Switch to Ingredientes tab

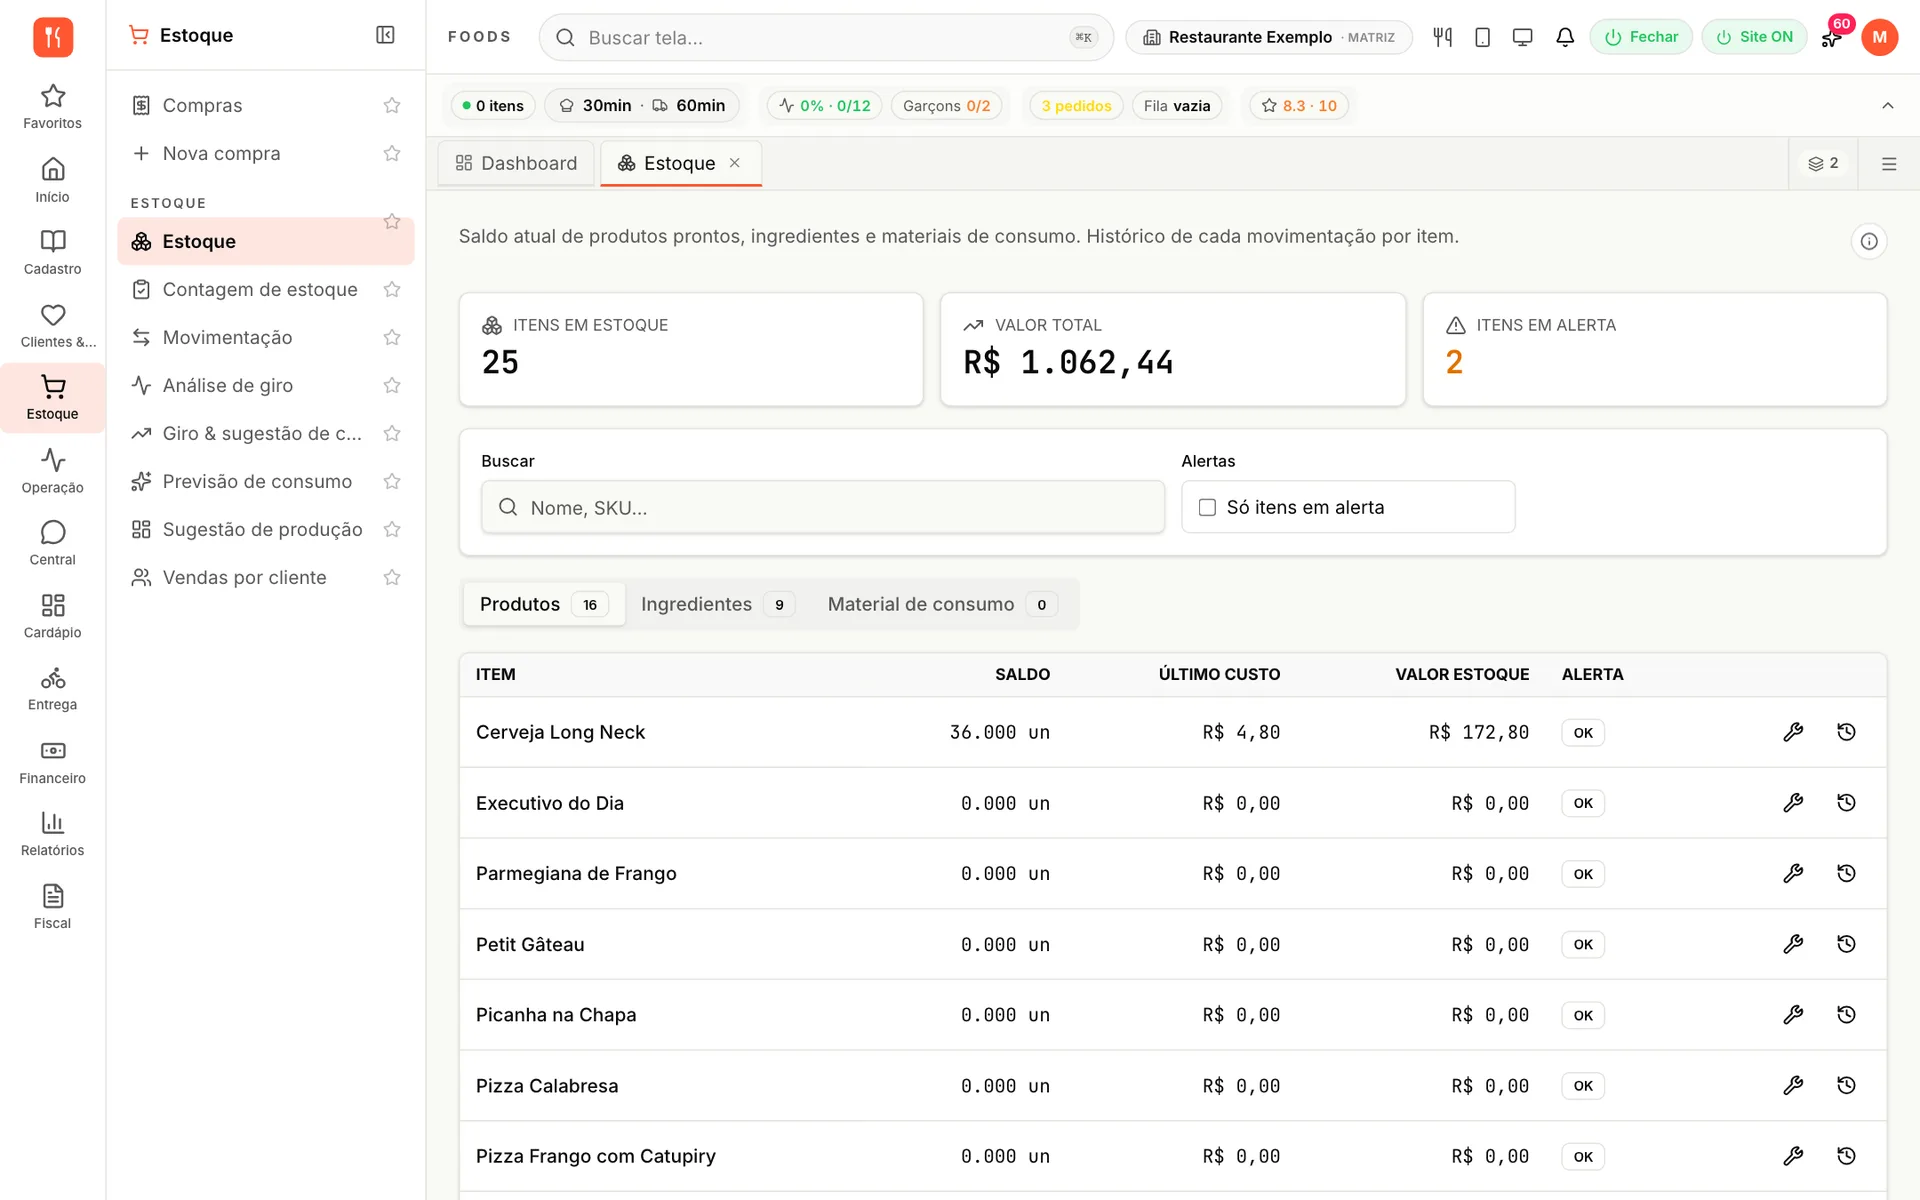coord(717,604)
